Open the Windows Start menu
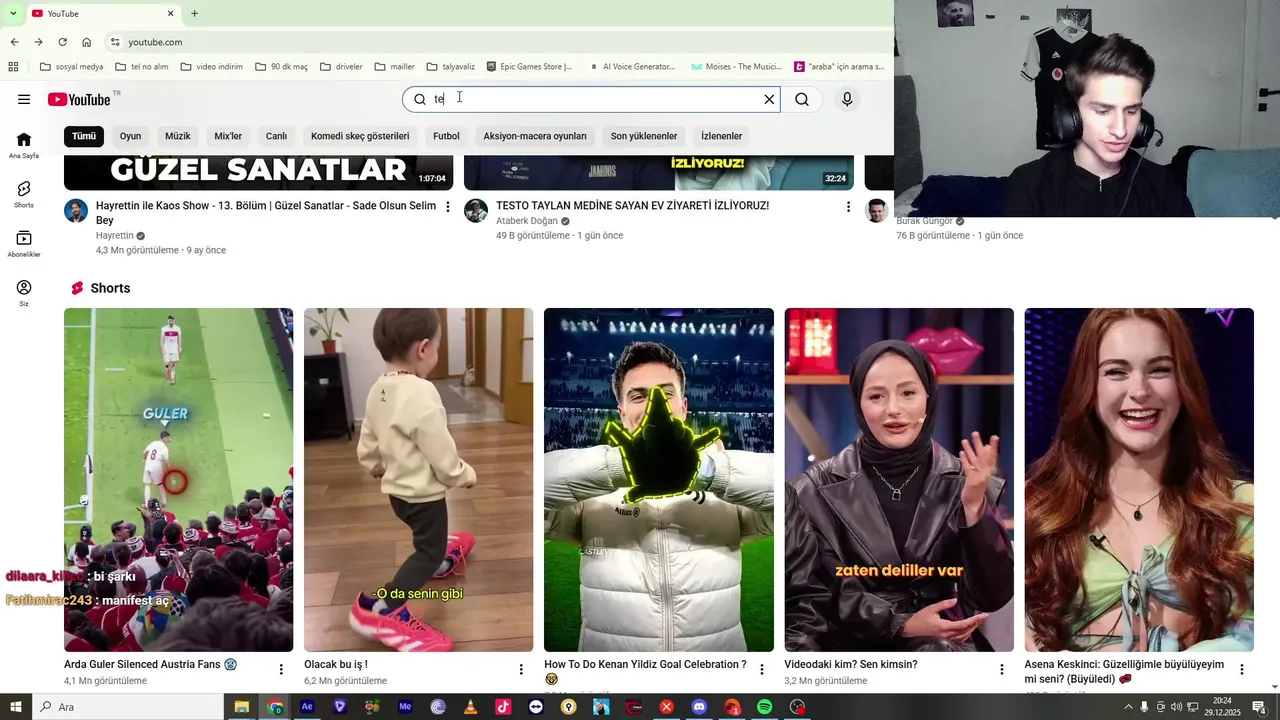 [15, 707]
